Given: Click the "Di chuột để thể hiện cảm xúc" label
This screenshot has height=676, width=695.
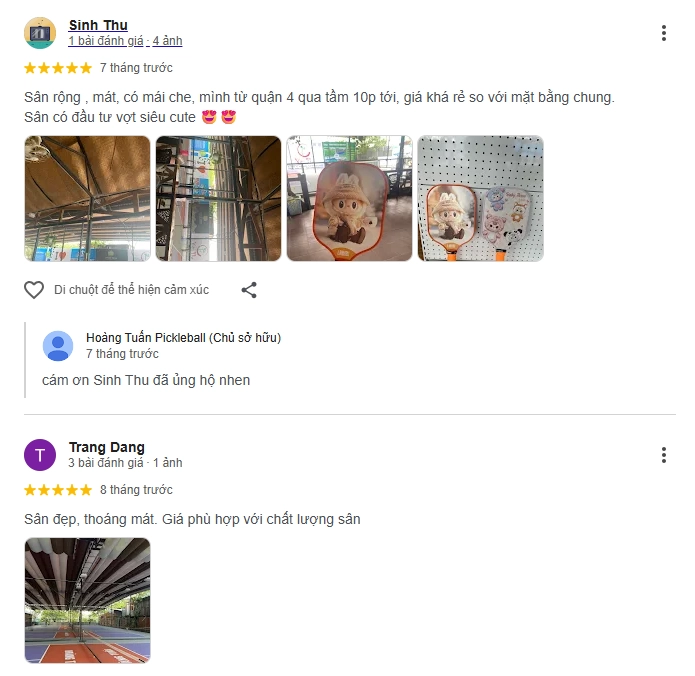Looking at the screenshot, I should point(132,290).
